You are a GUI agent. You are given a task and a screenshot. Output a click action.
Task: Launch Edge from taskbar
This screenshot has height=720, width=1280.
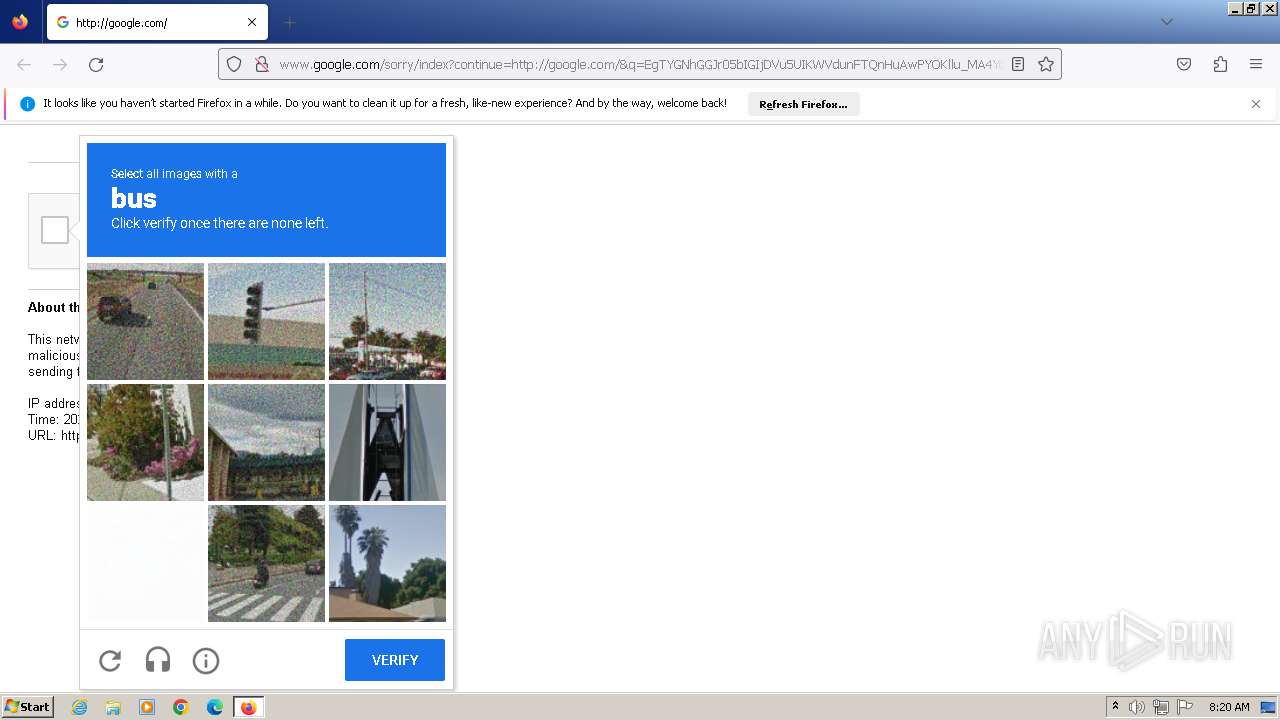(x=215, y=707)
